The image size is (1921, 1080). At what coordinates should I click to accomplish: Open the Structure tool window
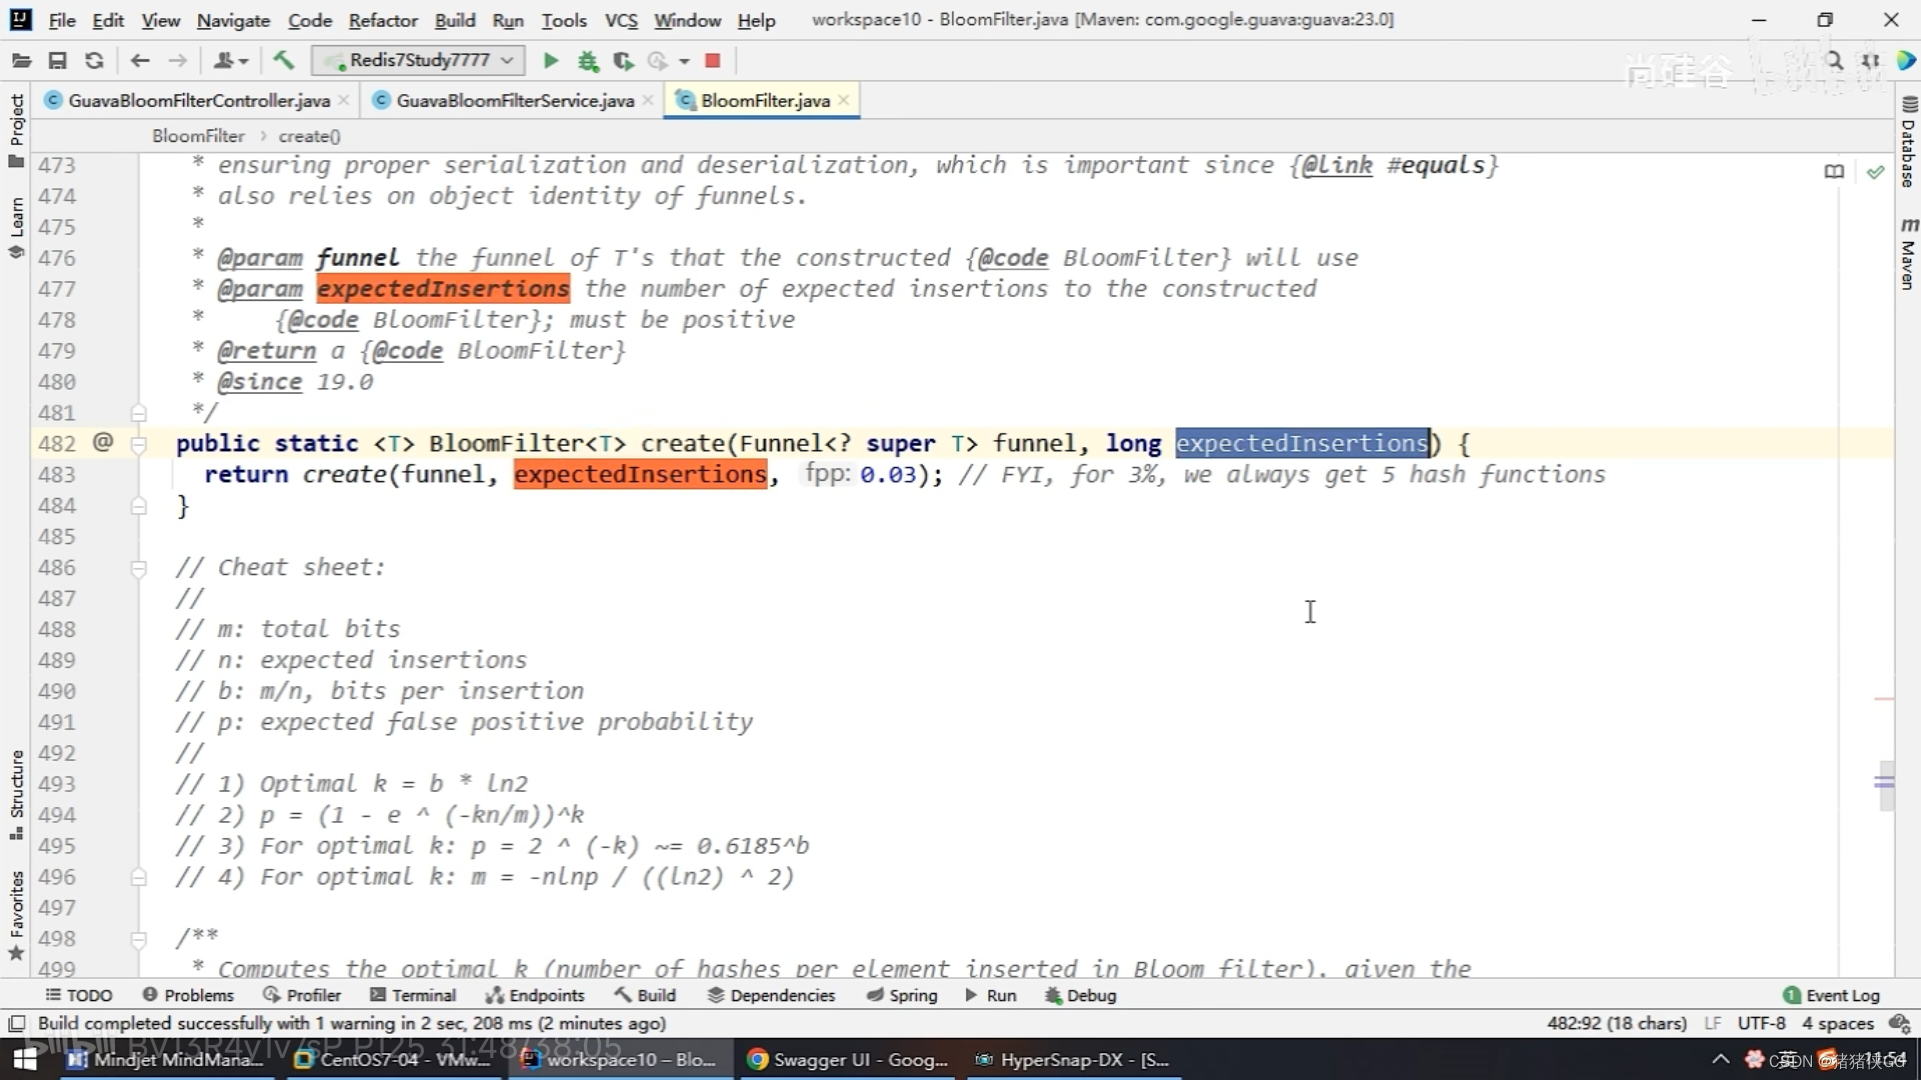(16, 795)
